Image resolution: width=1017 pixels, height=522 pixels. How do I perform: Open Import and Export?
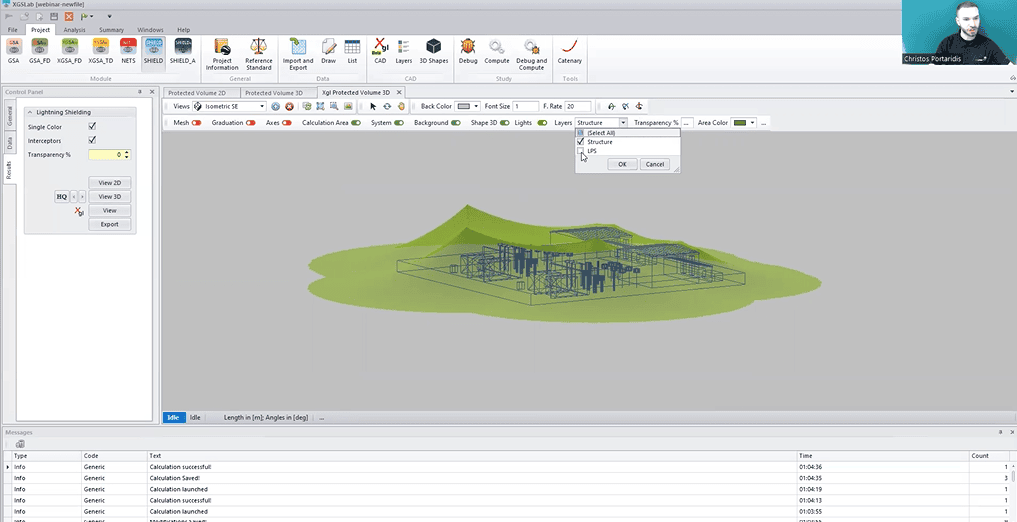tap(298, 54)
